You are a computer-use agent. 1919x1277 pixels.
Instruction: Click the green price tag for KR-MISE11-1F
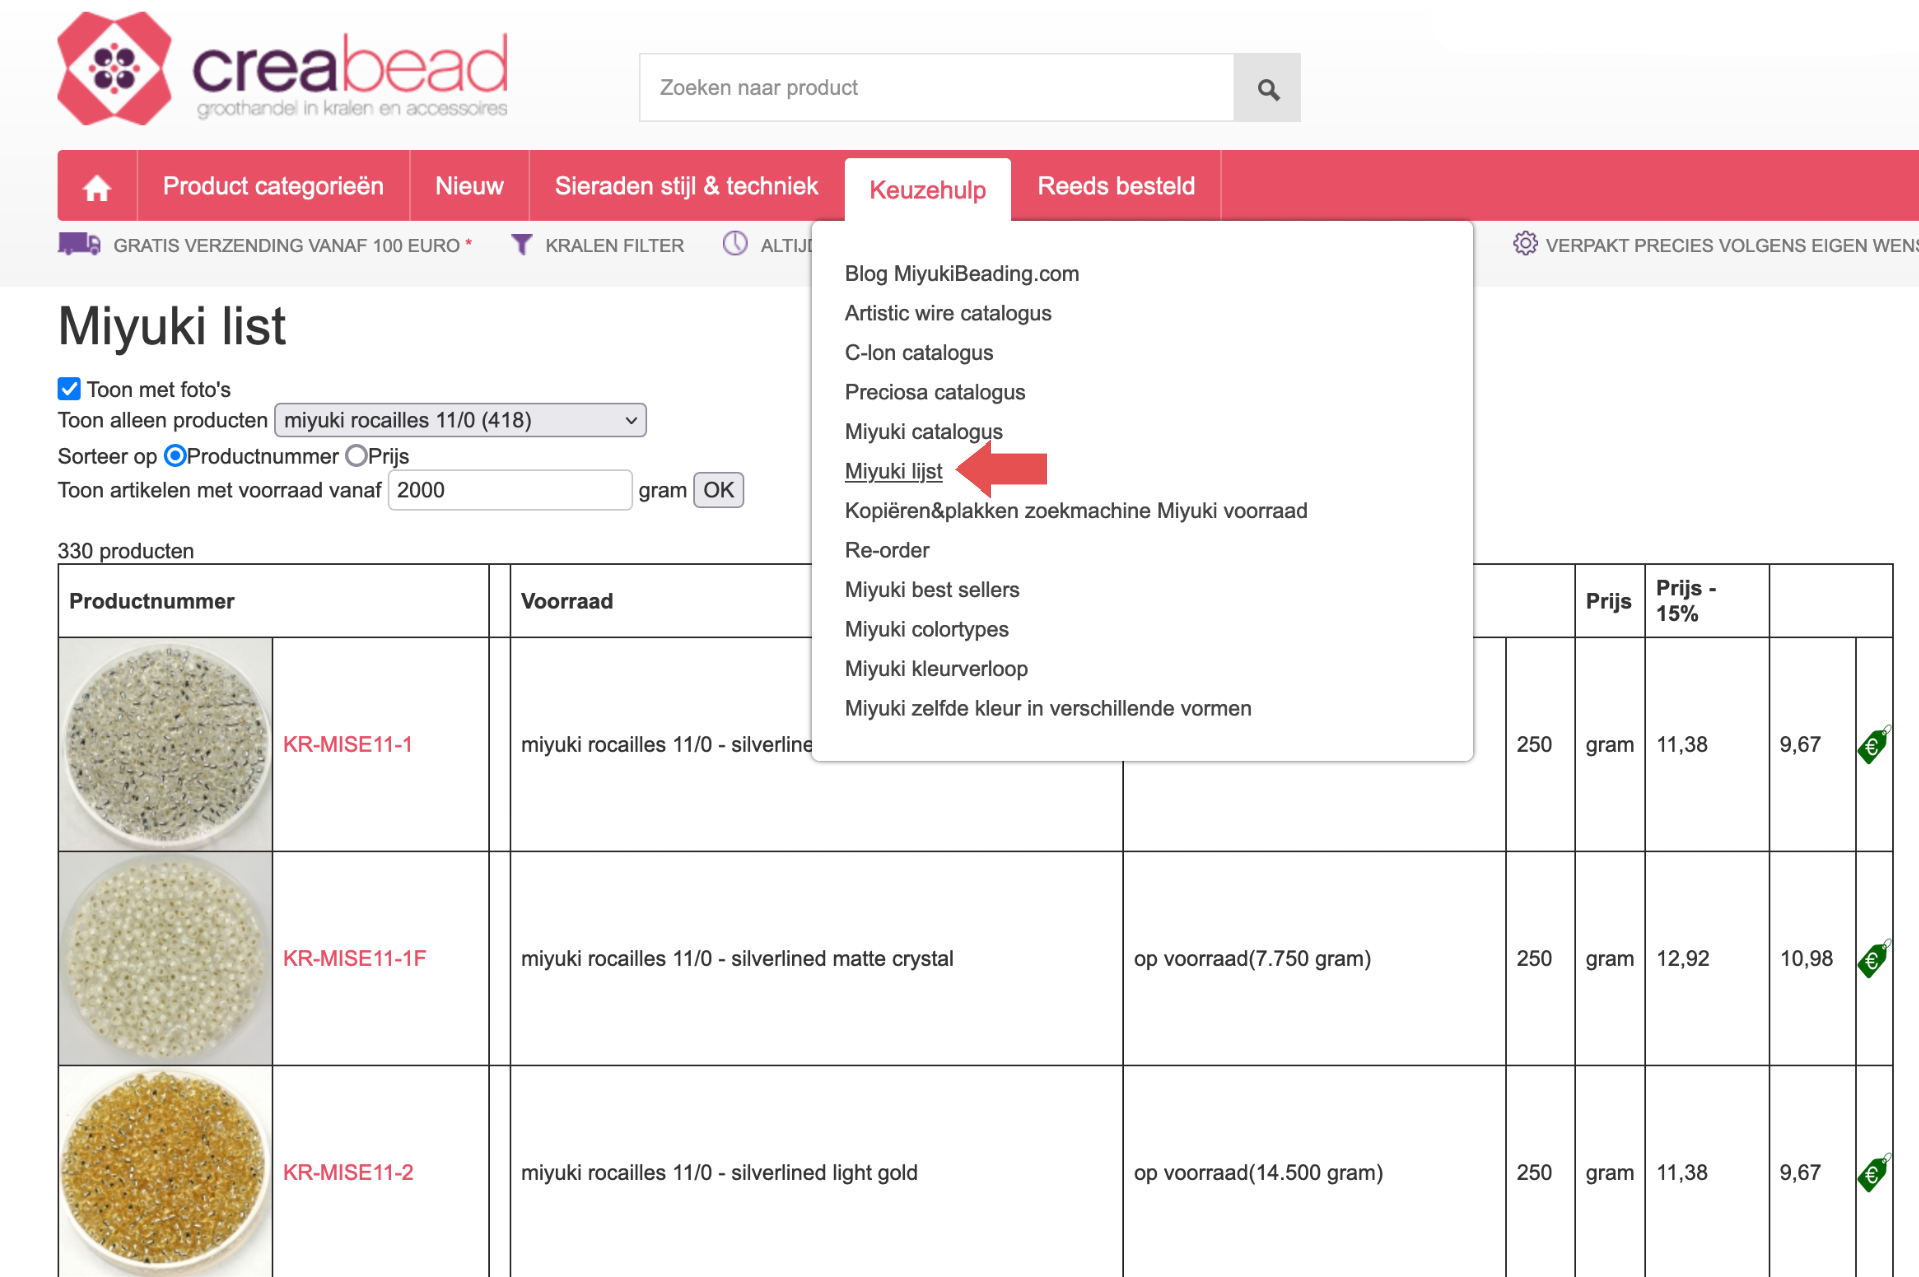(x=1873, y=959)
